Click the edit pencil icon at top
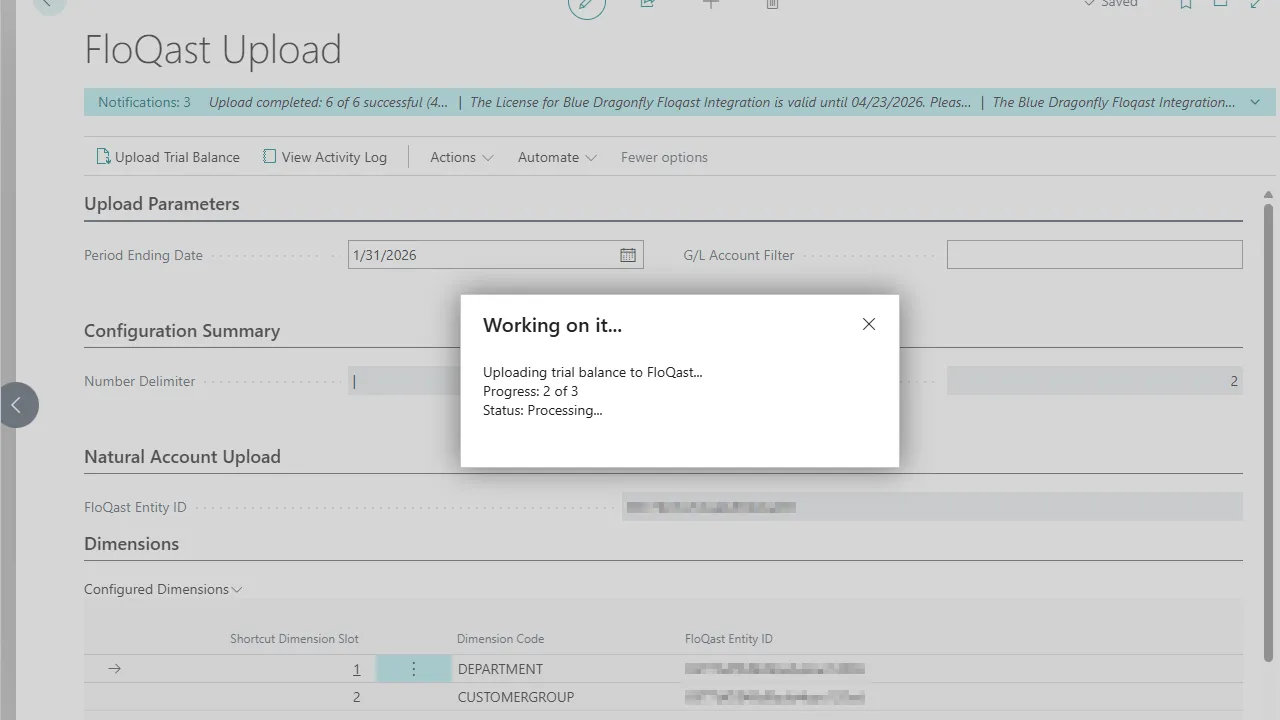The width and height of the screenshot is (1280, 720). (x=587, y=4)
